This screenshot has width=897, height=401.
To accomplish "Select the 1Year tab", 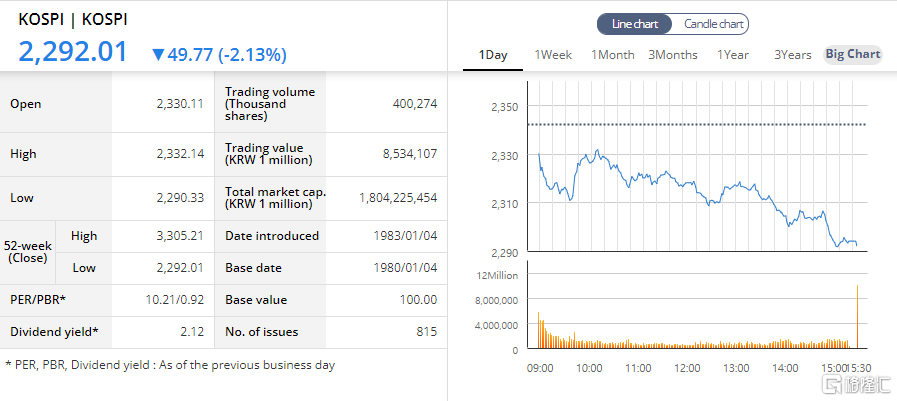I will pos(733,55).
